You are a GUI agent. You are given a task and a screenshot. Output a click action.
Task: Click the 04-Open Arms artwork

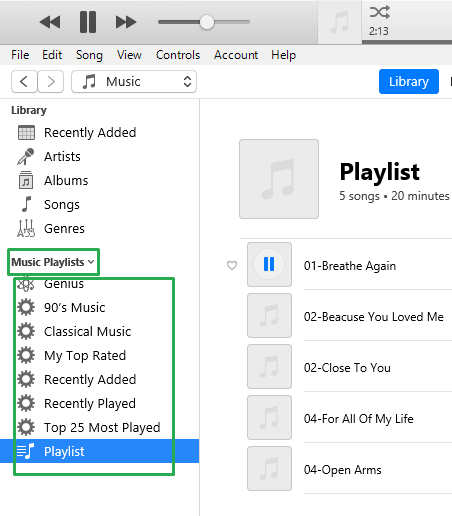click(269, 468)
